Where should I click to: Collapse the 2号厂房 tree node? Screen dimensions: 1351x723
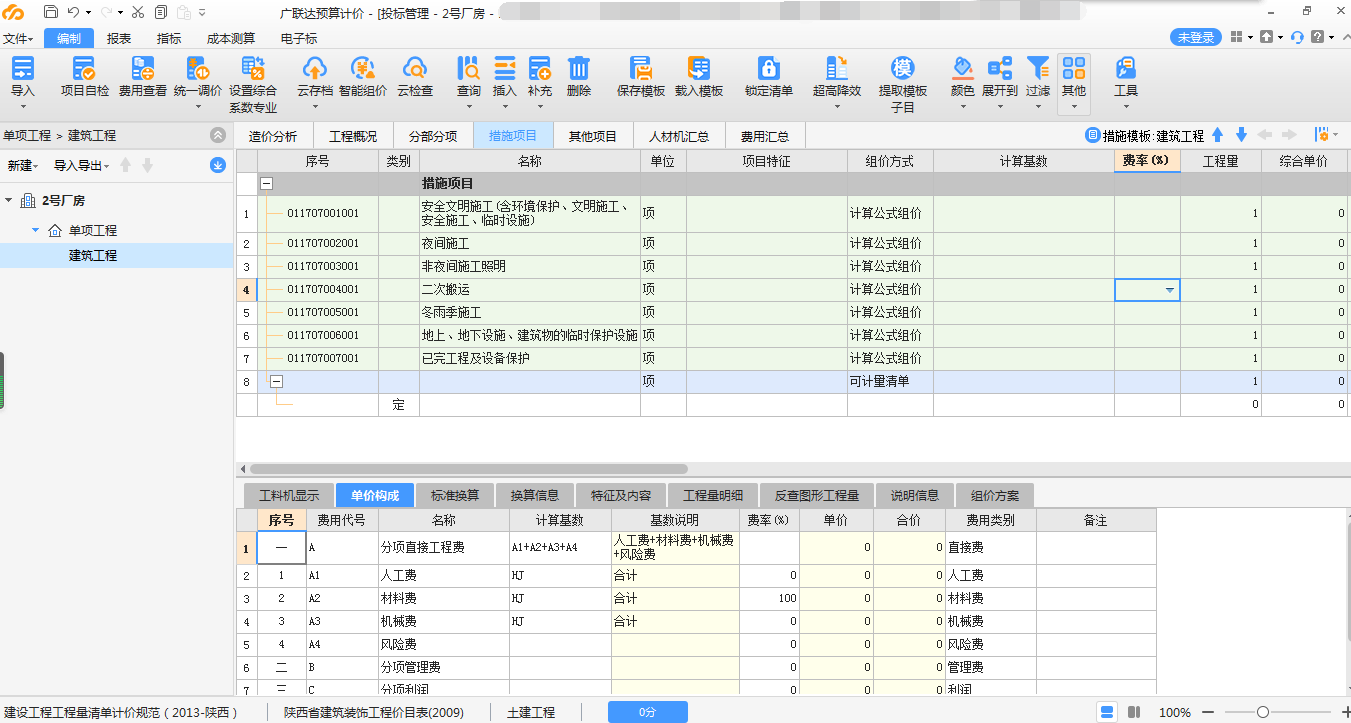pyautogui.click(x=9, y=200)
